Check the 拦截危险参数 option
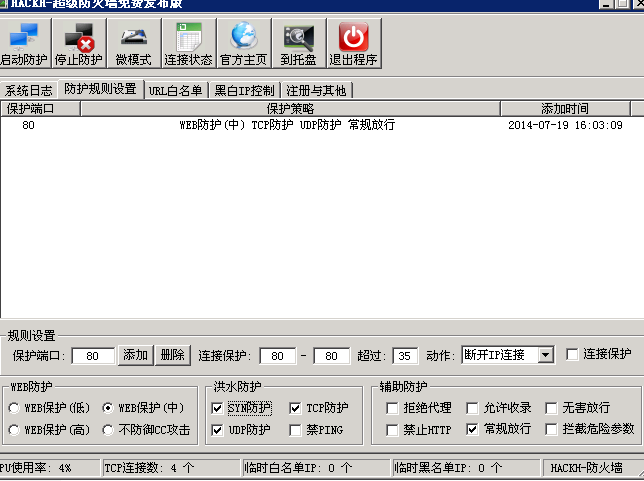Viewport: 644px width, 481px height. tap(551, 429)
